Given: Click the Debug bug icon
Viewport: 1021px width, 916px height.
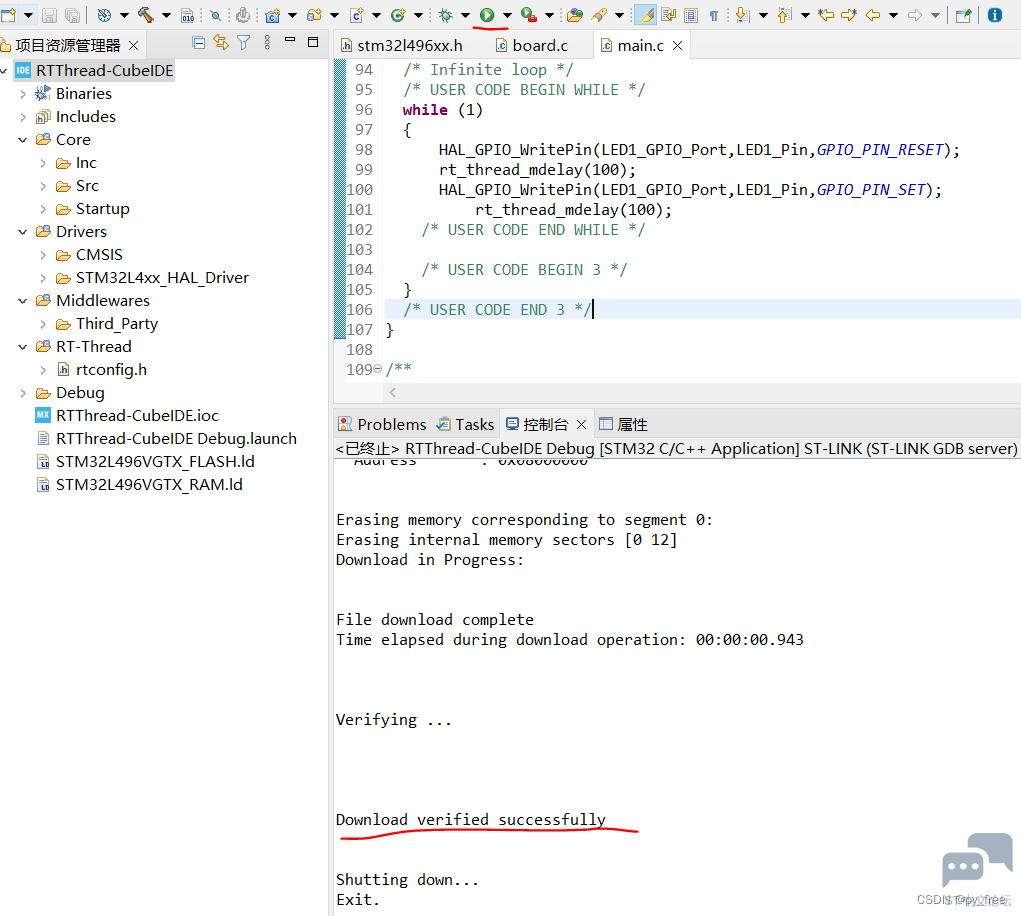Looking at the screenshot, I should pos(446,14).
